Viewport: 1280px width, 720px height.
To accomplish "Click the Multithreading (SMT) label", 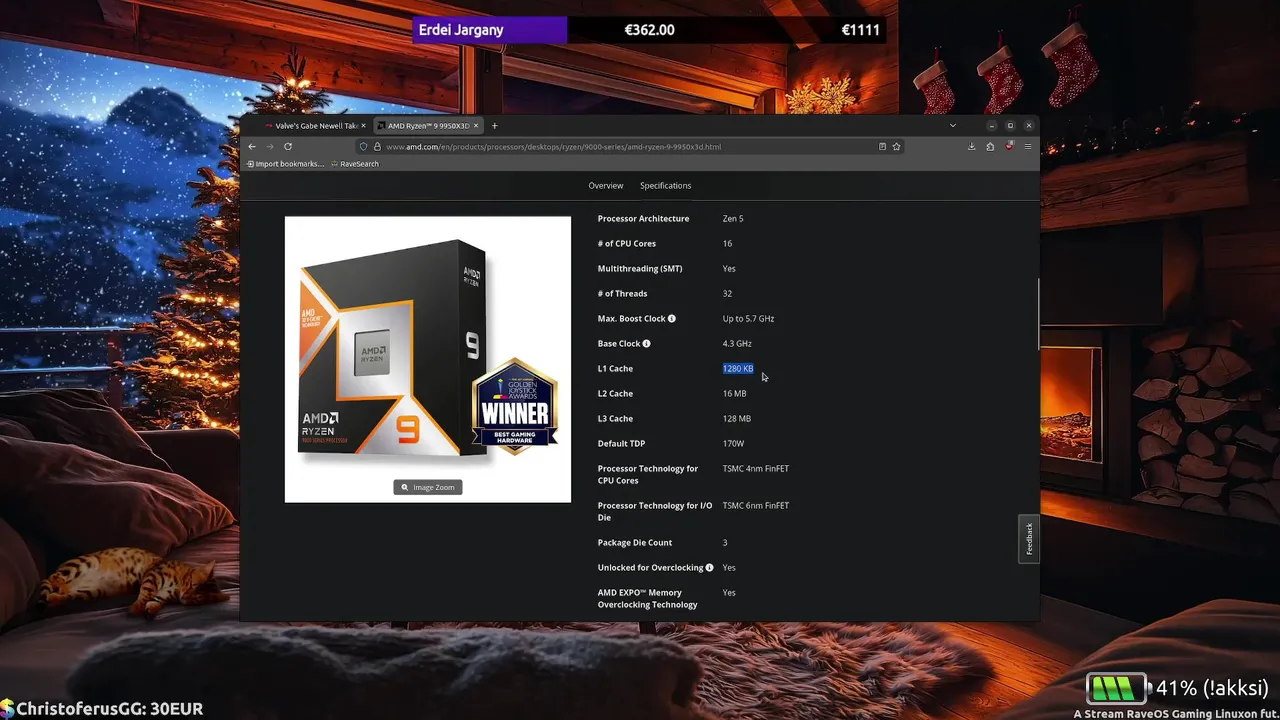I will [640, 268].
